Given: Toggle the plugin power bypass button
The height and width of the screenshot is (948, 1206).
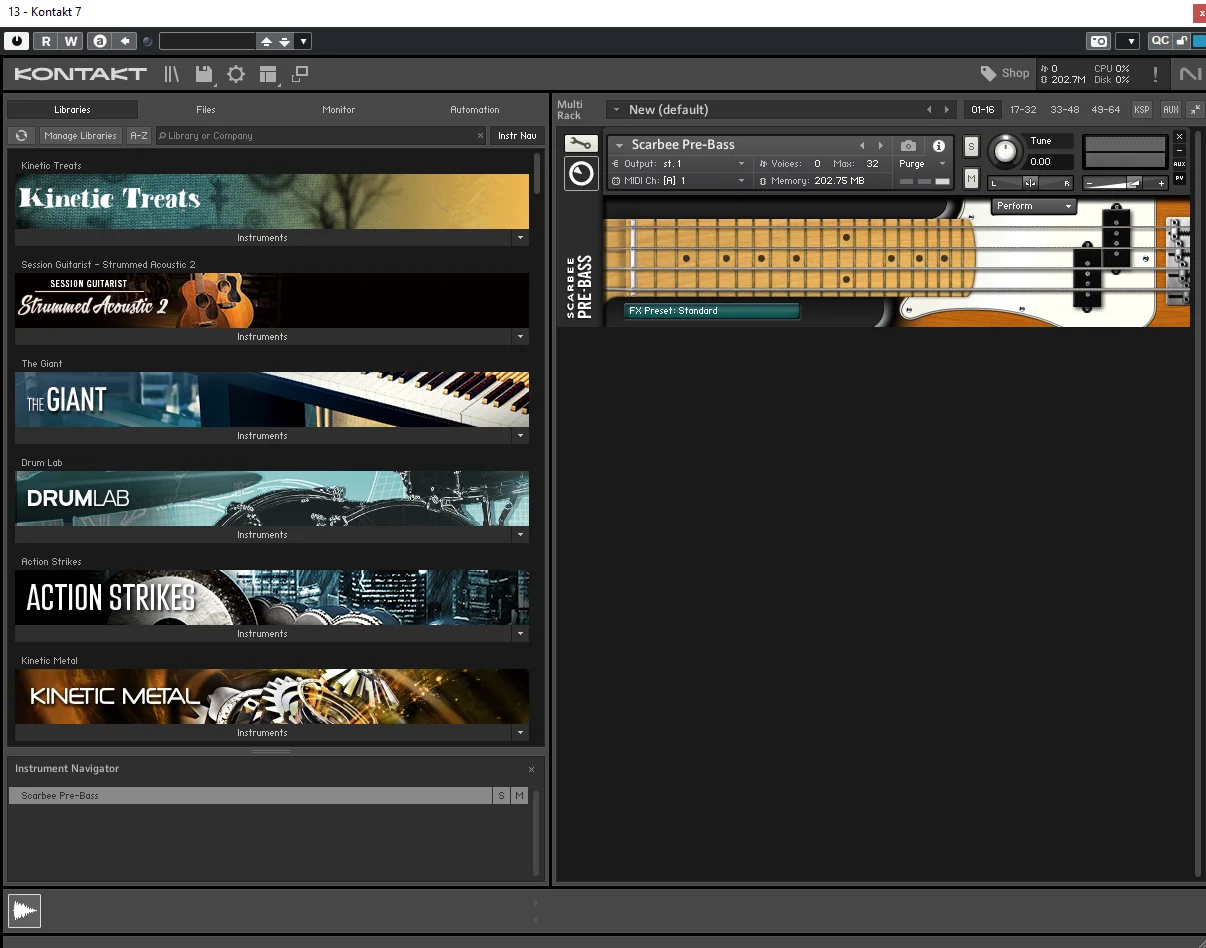Looking at the screenshot, I should pyautogui.click(x=17, y=41).
